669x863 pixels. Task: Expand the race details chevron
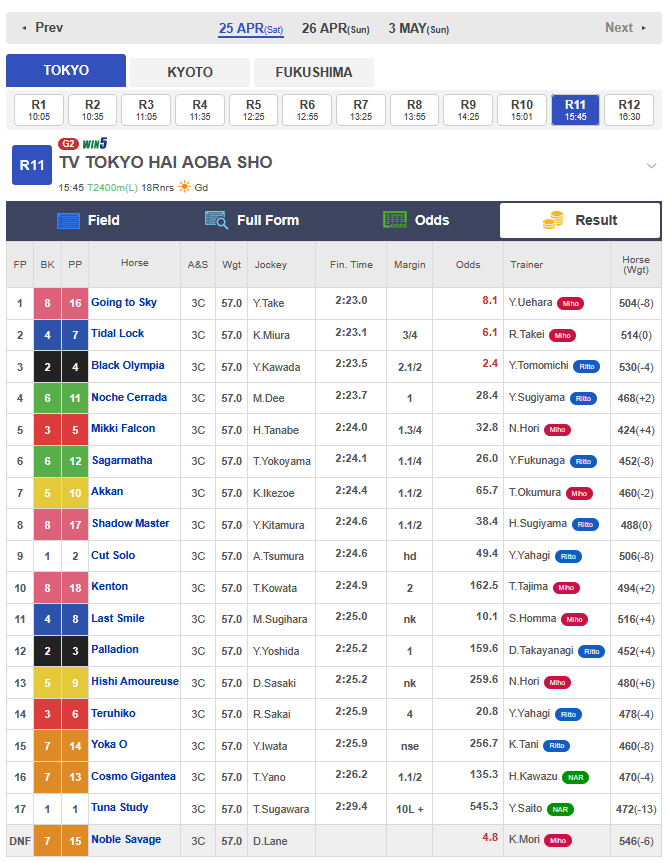point(651,166)
